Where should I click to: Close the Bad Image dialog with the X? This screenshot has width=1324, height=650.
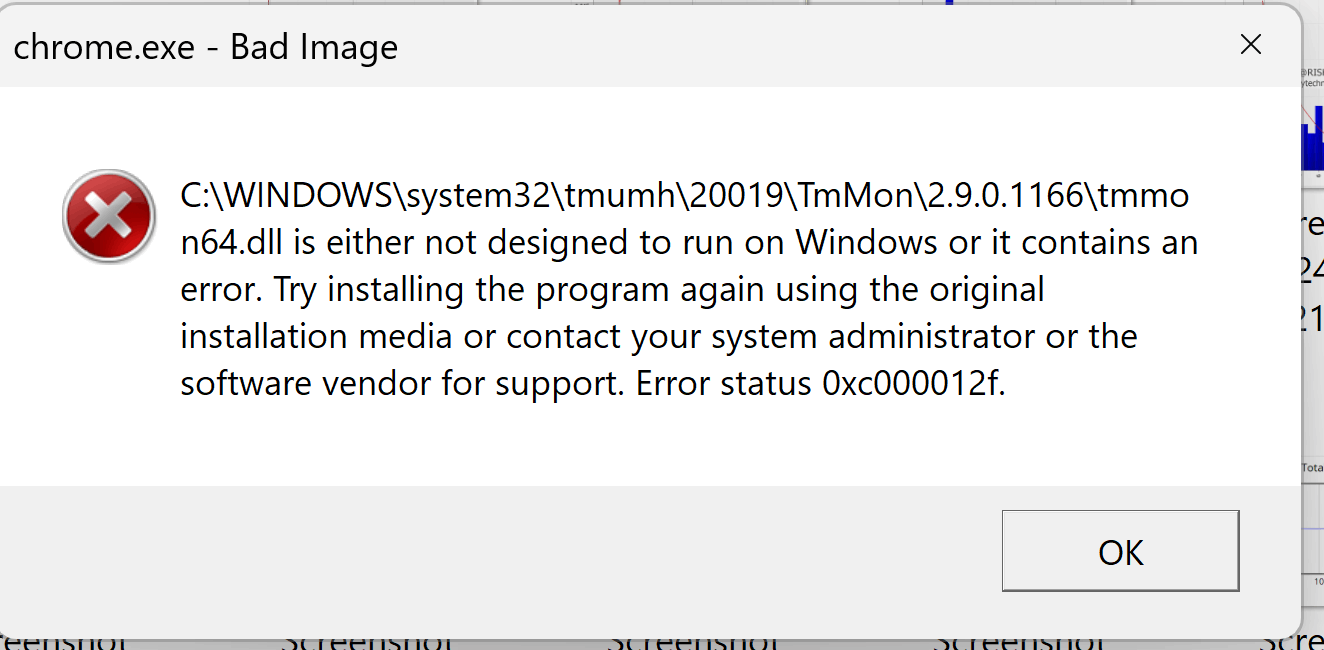1251,44
